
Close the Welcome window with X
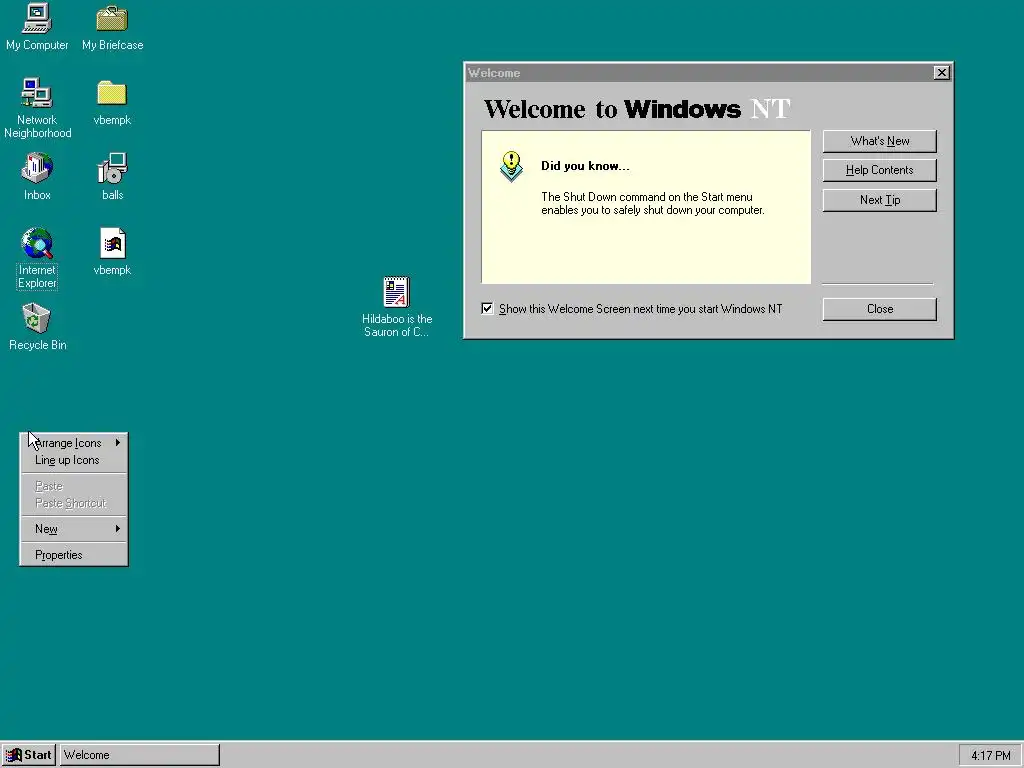941,72
